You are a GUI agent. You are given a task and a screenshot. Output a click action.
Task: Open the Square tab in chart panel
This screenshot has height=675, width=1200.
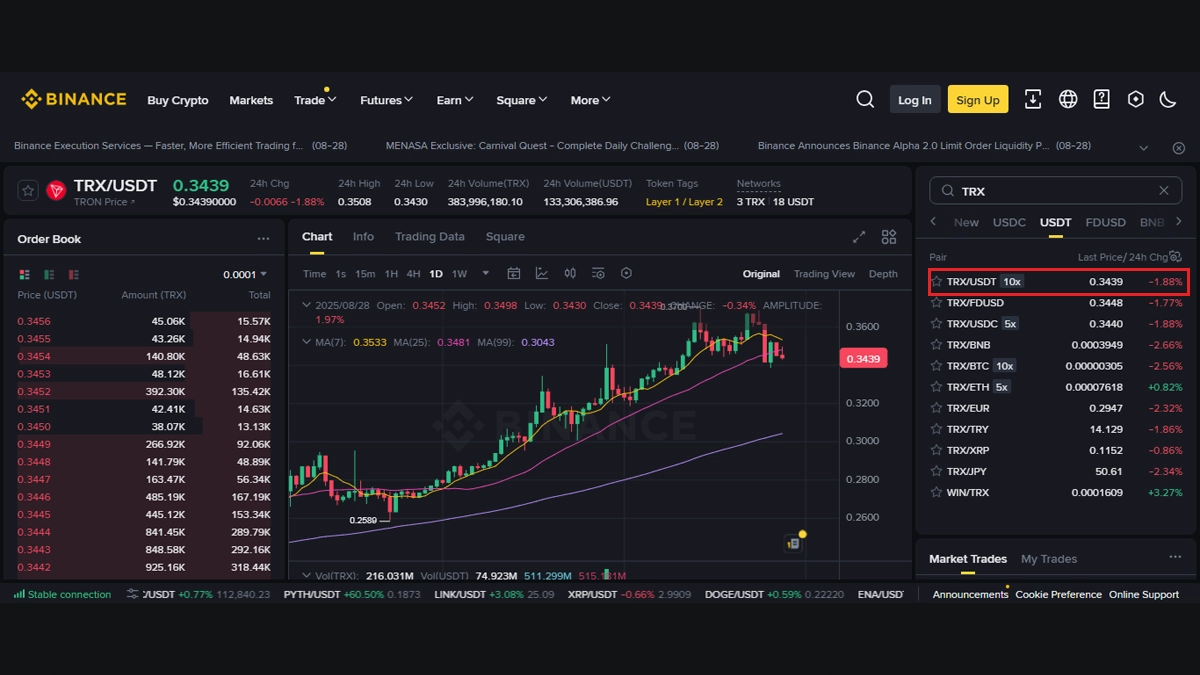505,237
